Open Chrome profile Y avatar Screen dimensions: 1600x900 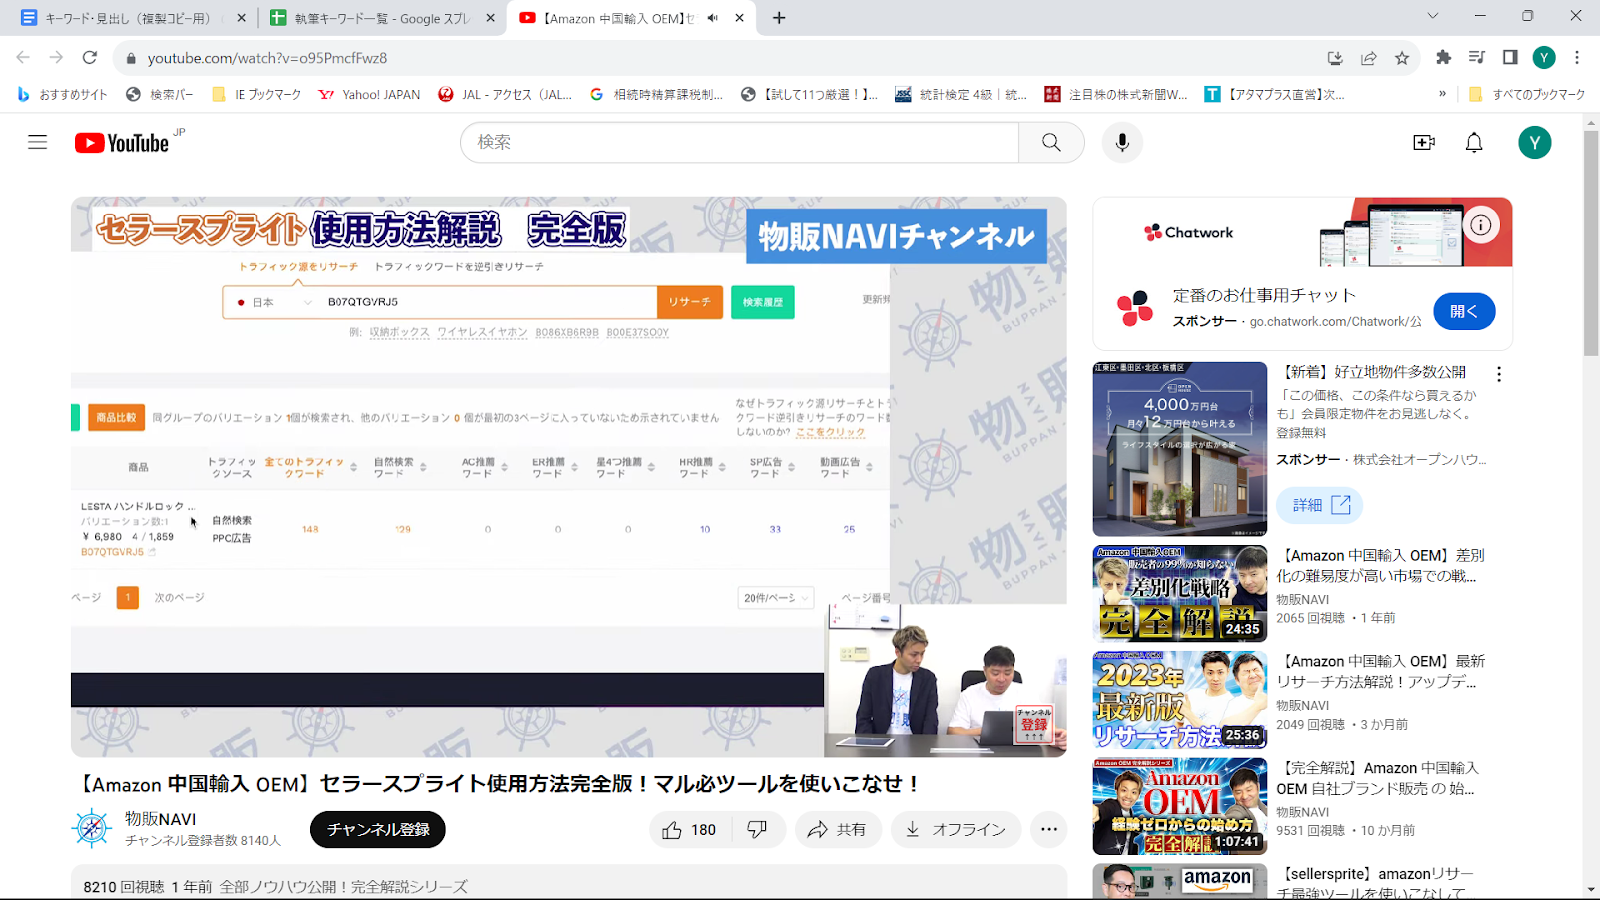(1544, 58)
